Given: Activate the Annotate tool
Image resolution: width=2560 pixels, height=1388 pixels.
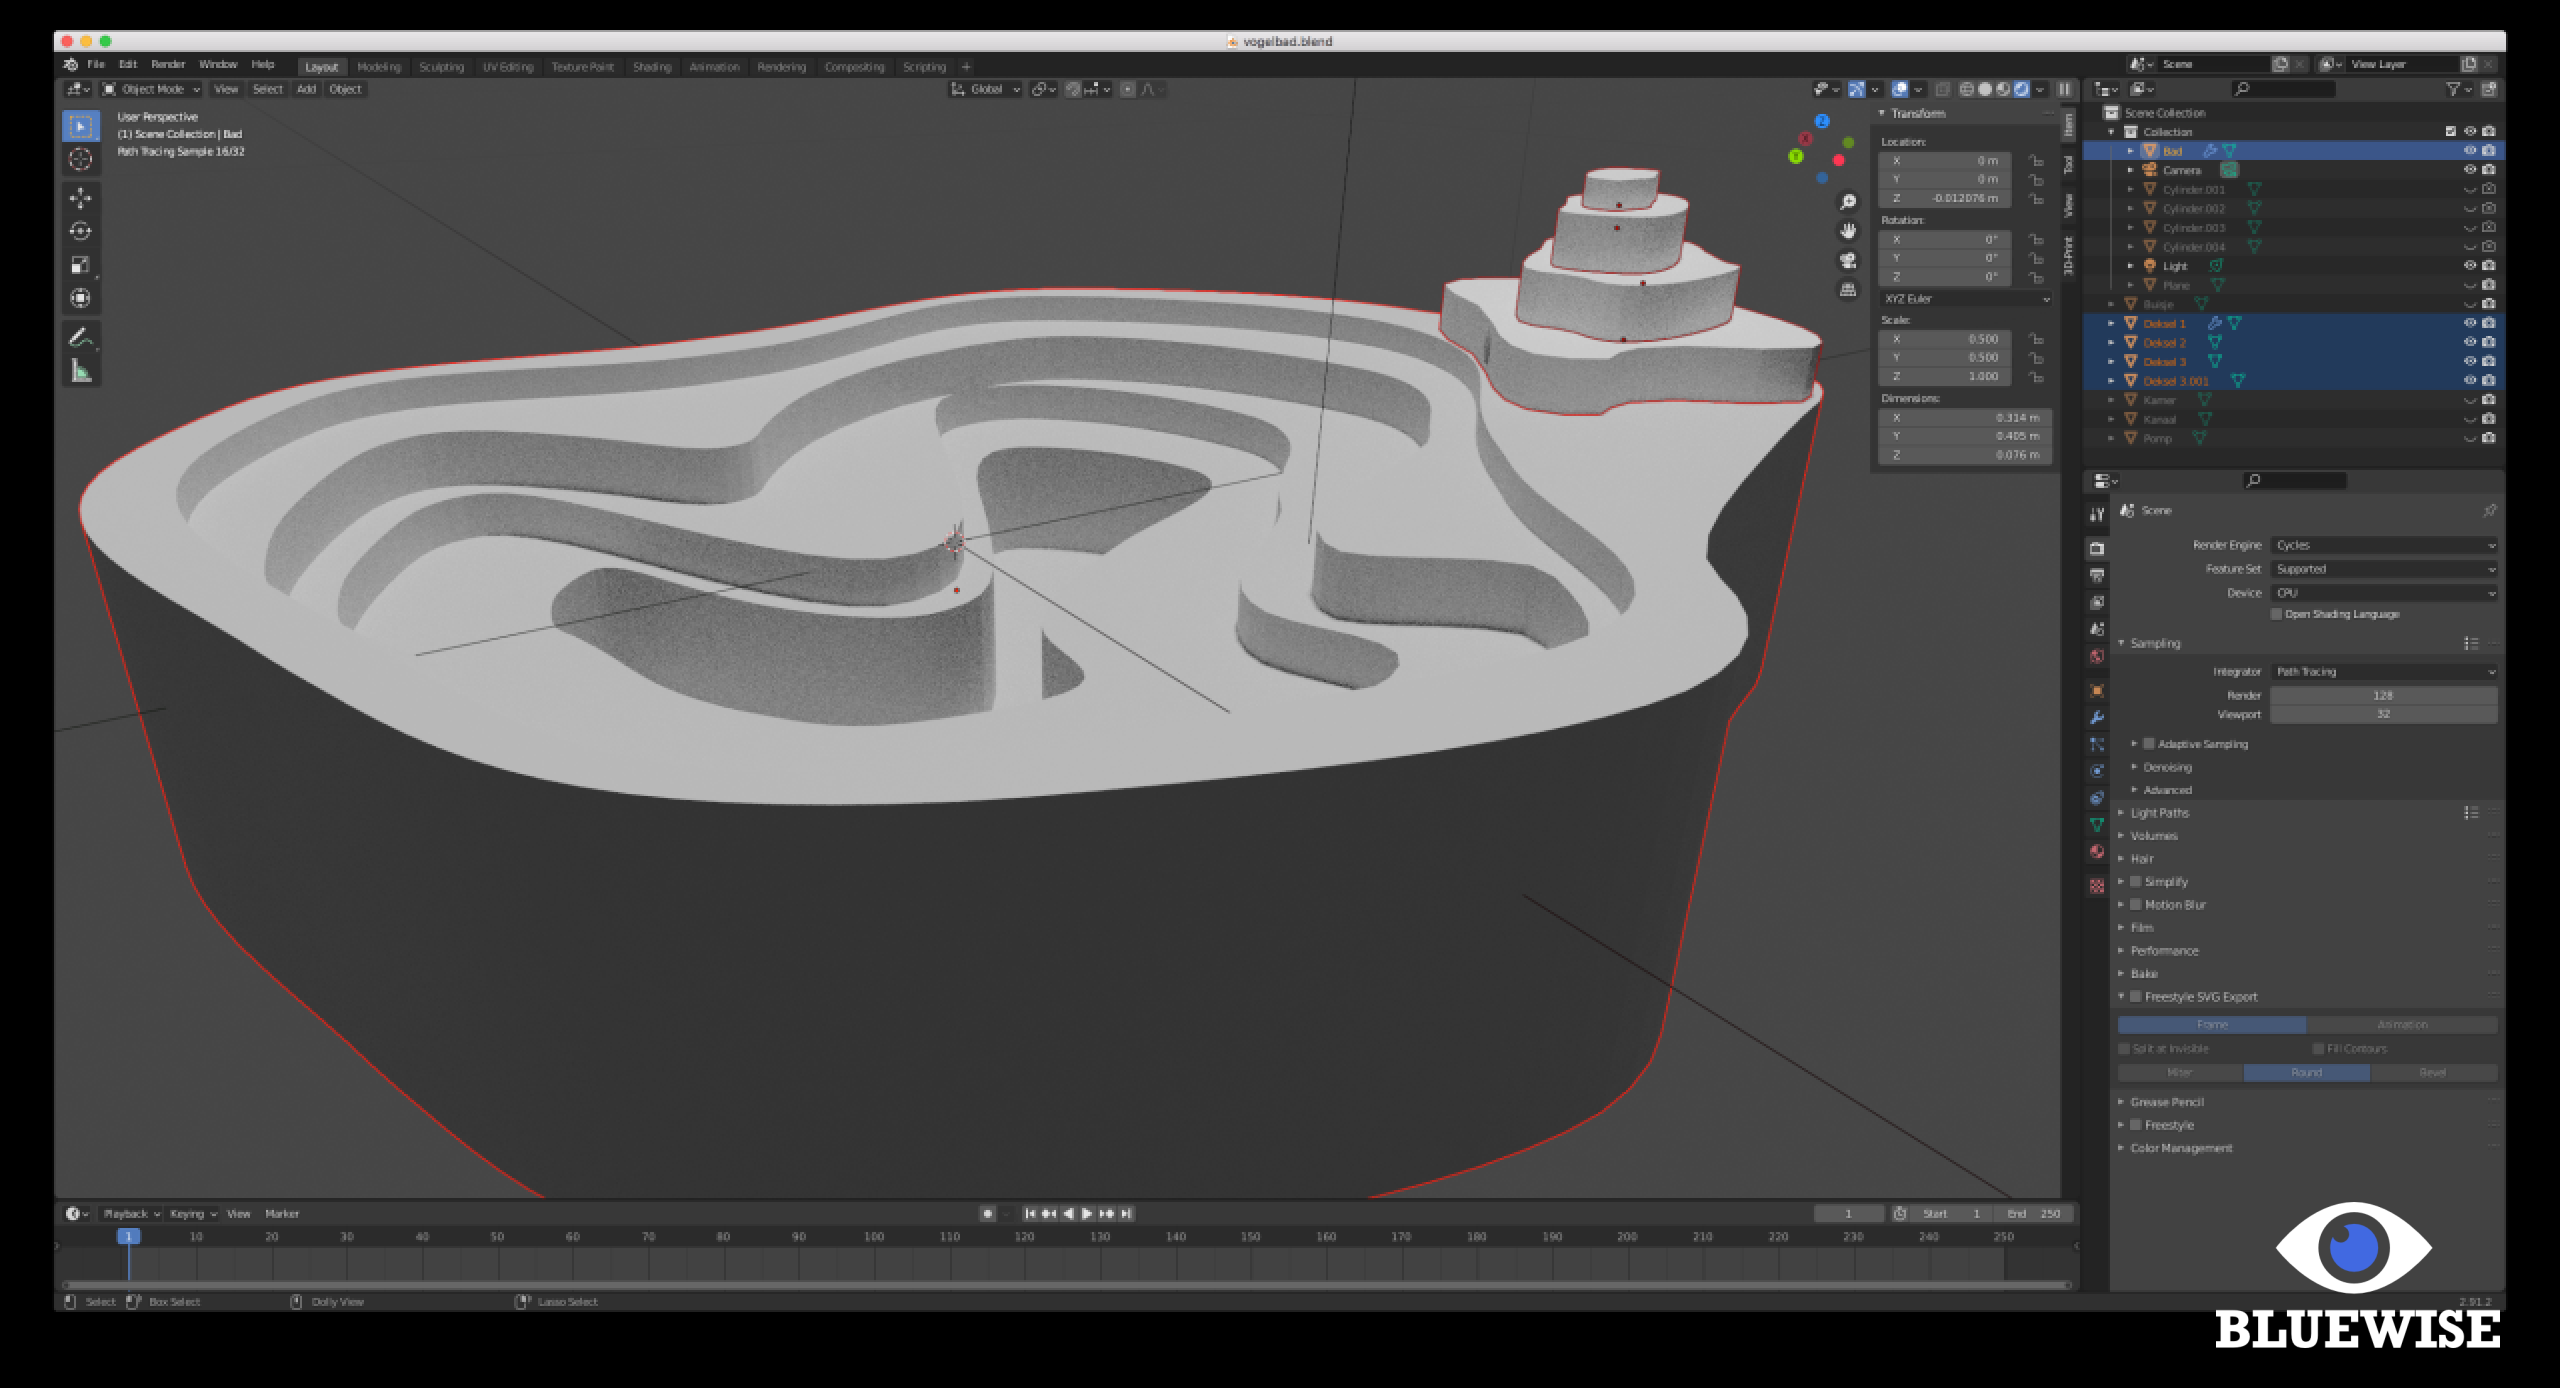Looking at the screenshot, I should coord(80,338).
